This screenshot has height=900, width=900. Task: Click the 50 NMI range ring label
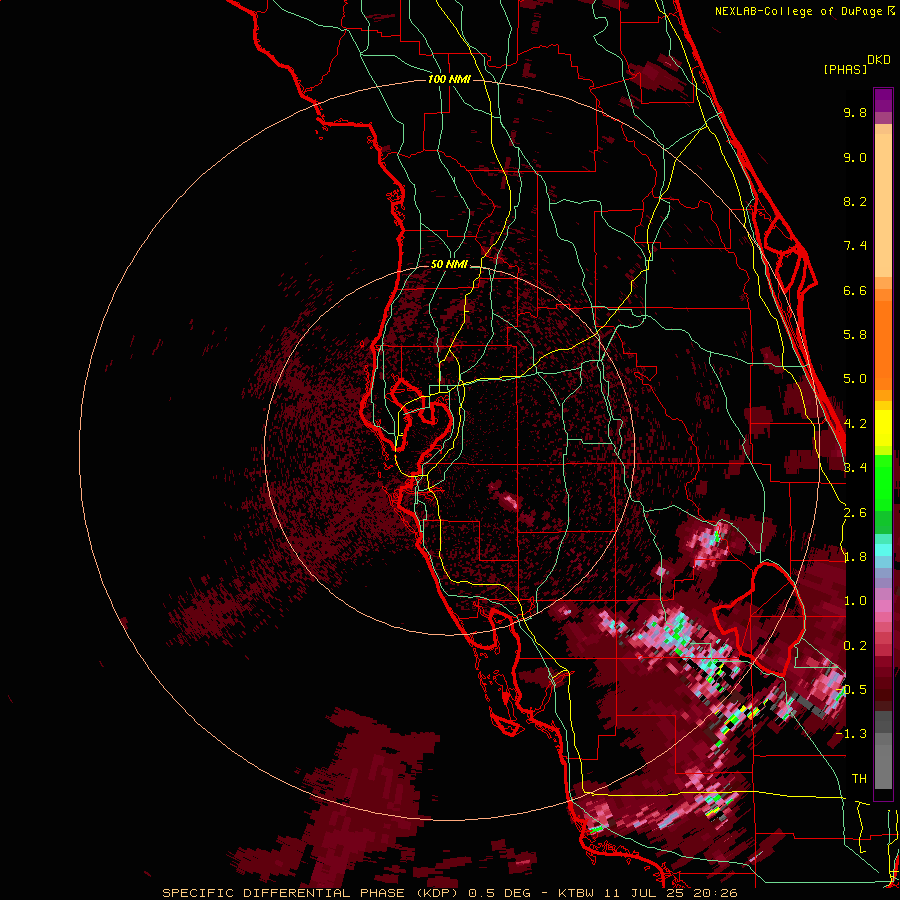pyautogui.click(x=449, y=265)
